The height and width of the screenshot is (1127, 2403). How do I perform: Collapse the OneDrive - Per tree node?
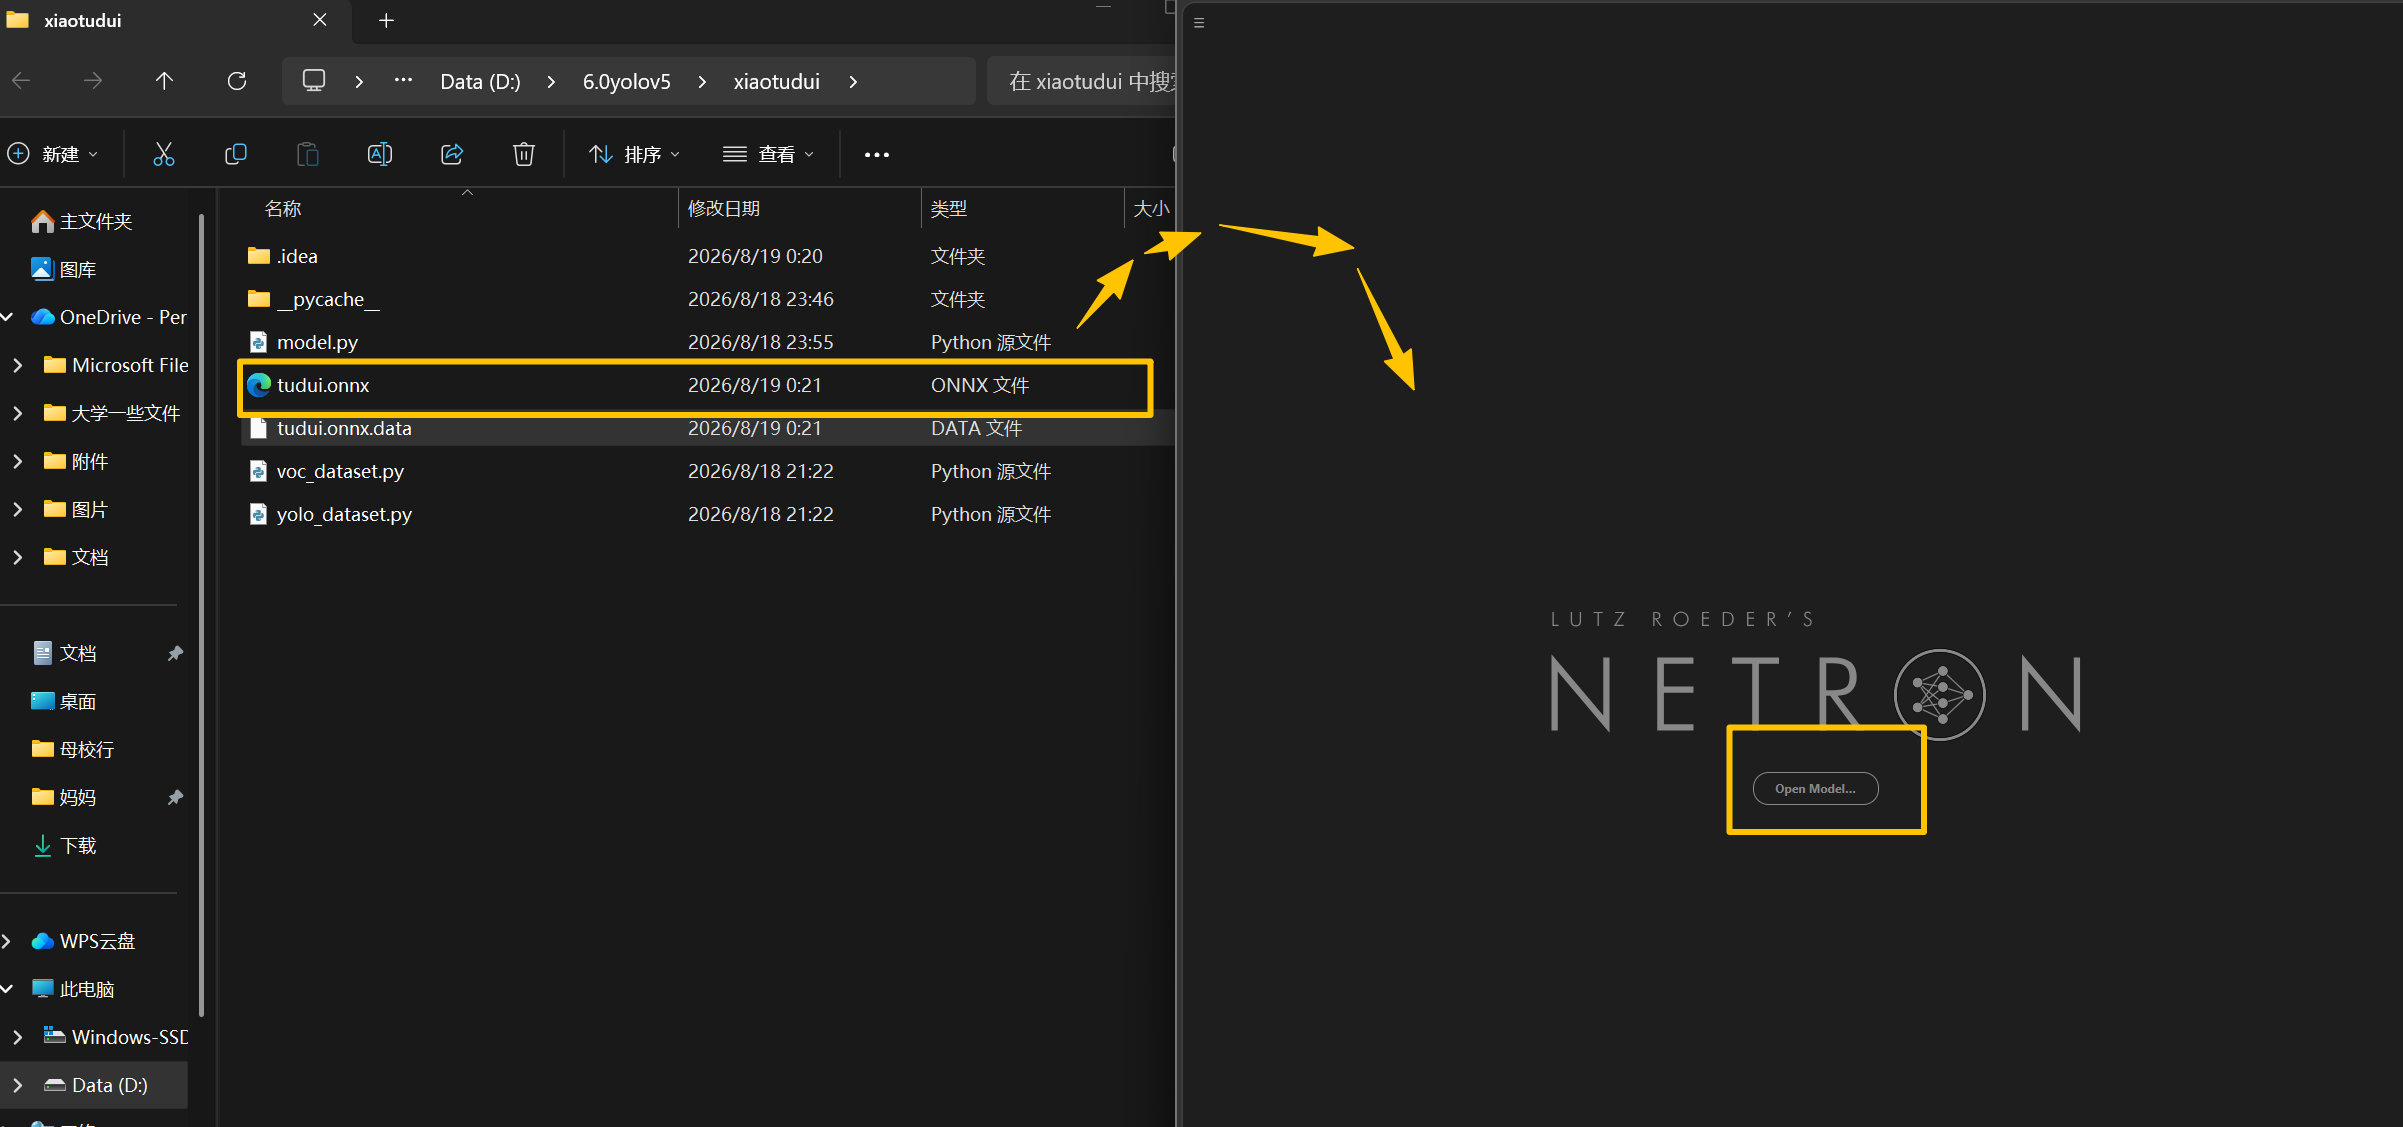(x=7, y=317)
